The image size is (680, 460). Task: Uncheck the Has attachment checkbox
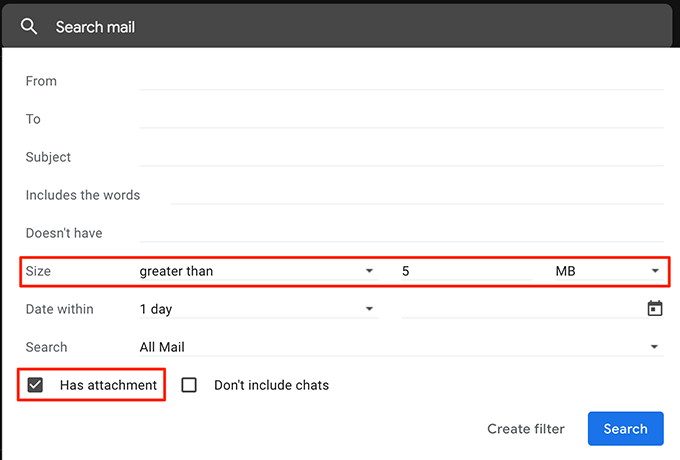35,385
